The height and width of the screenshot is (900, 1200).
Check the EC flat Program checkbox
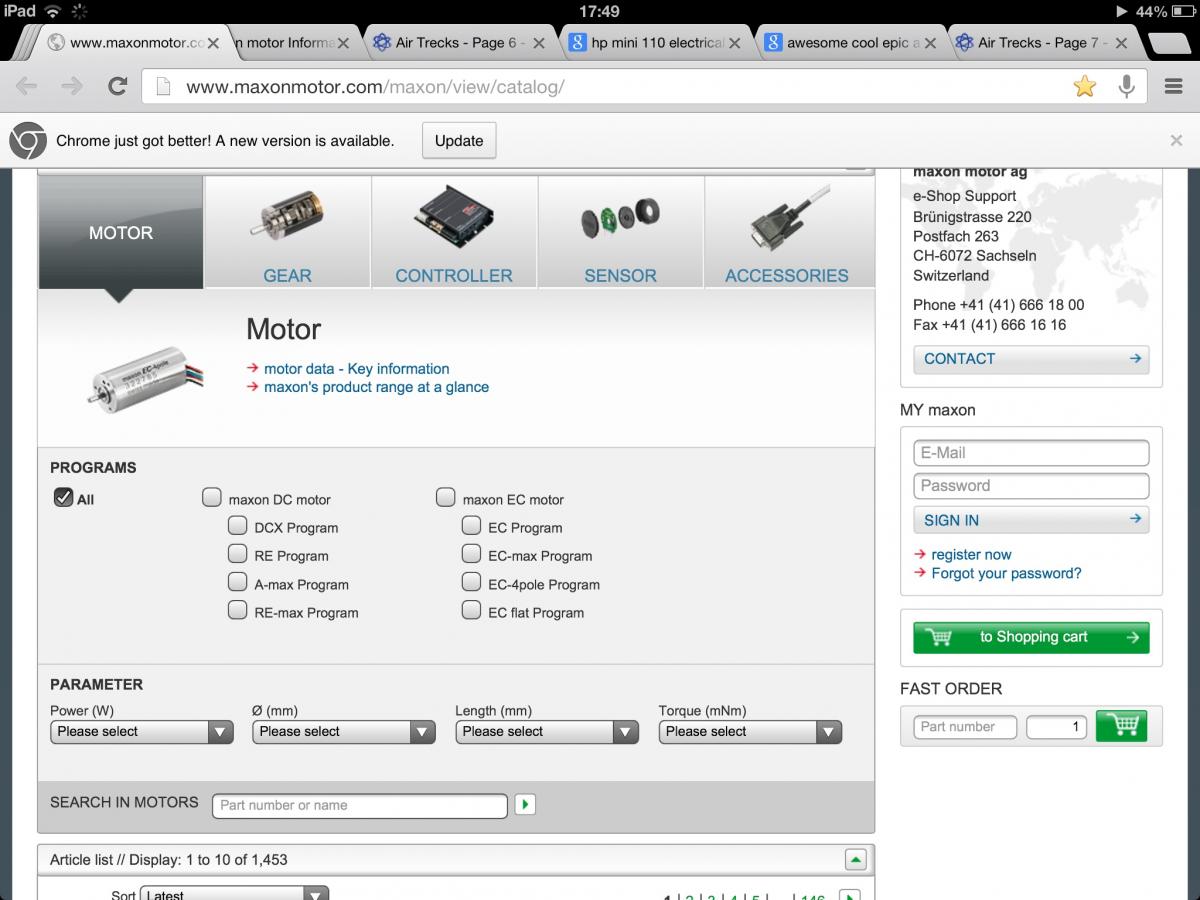tap(471, 611)
